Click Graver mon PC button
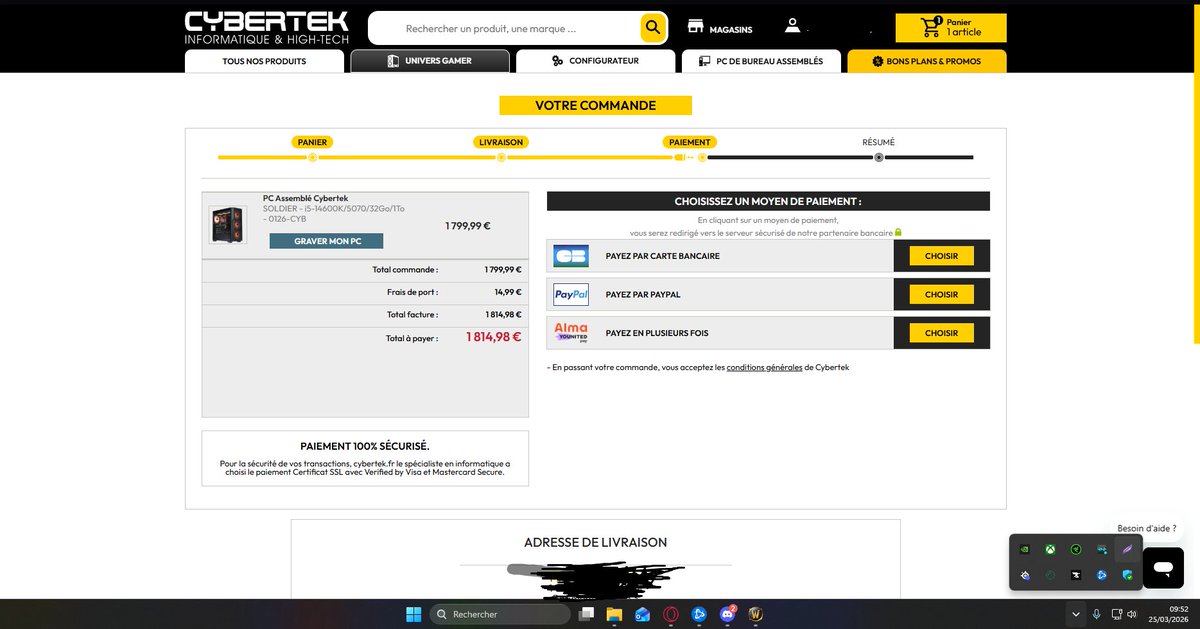 [x=326, y=241]
